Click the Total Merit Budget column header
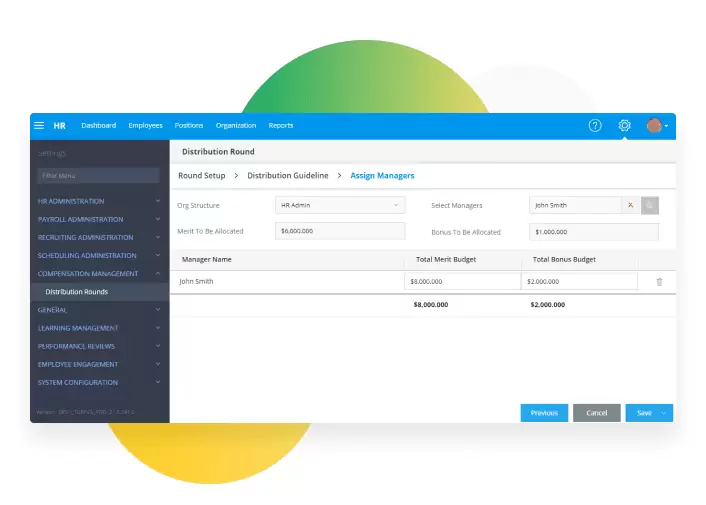This screenshot has height=505, width=706. coord(446,260)
